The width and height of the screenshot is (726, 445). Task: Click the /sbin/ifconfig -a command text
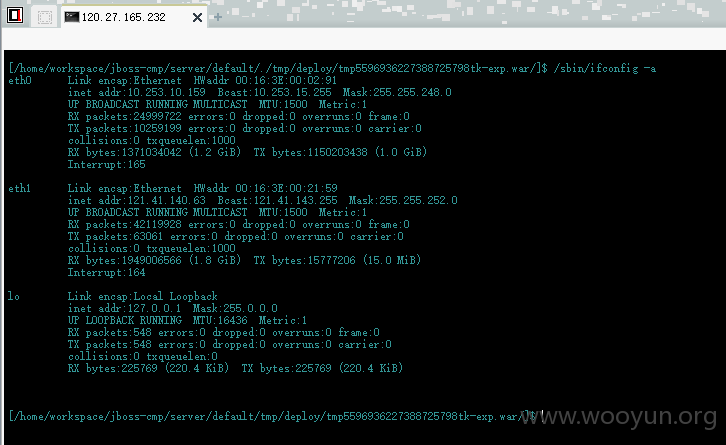click(x=605, y=69)
